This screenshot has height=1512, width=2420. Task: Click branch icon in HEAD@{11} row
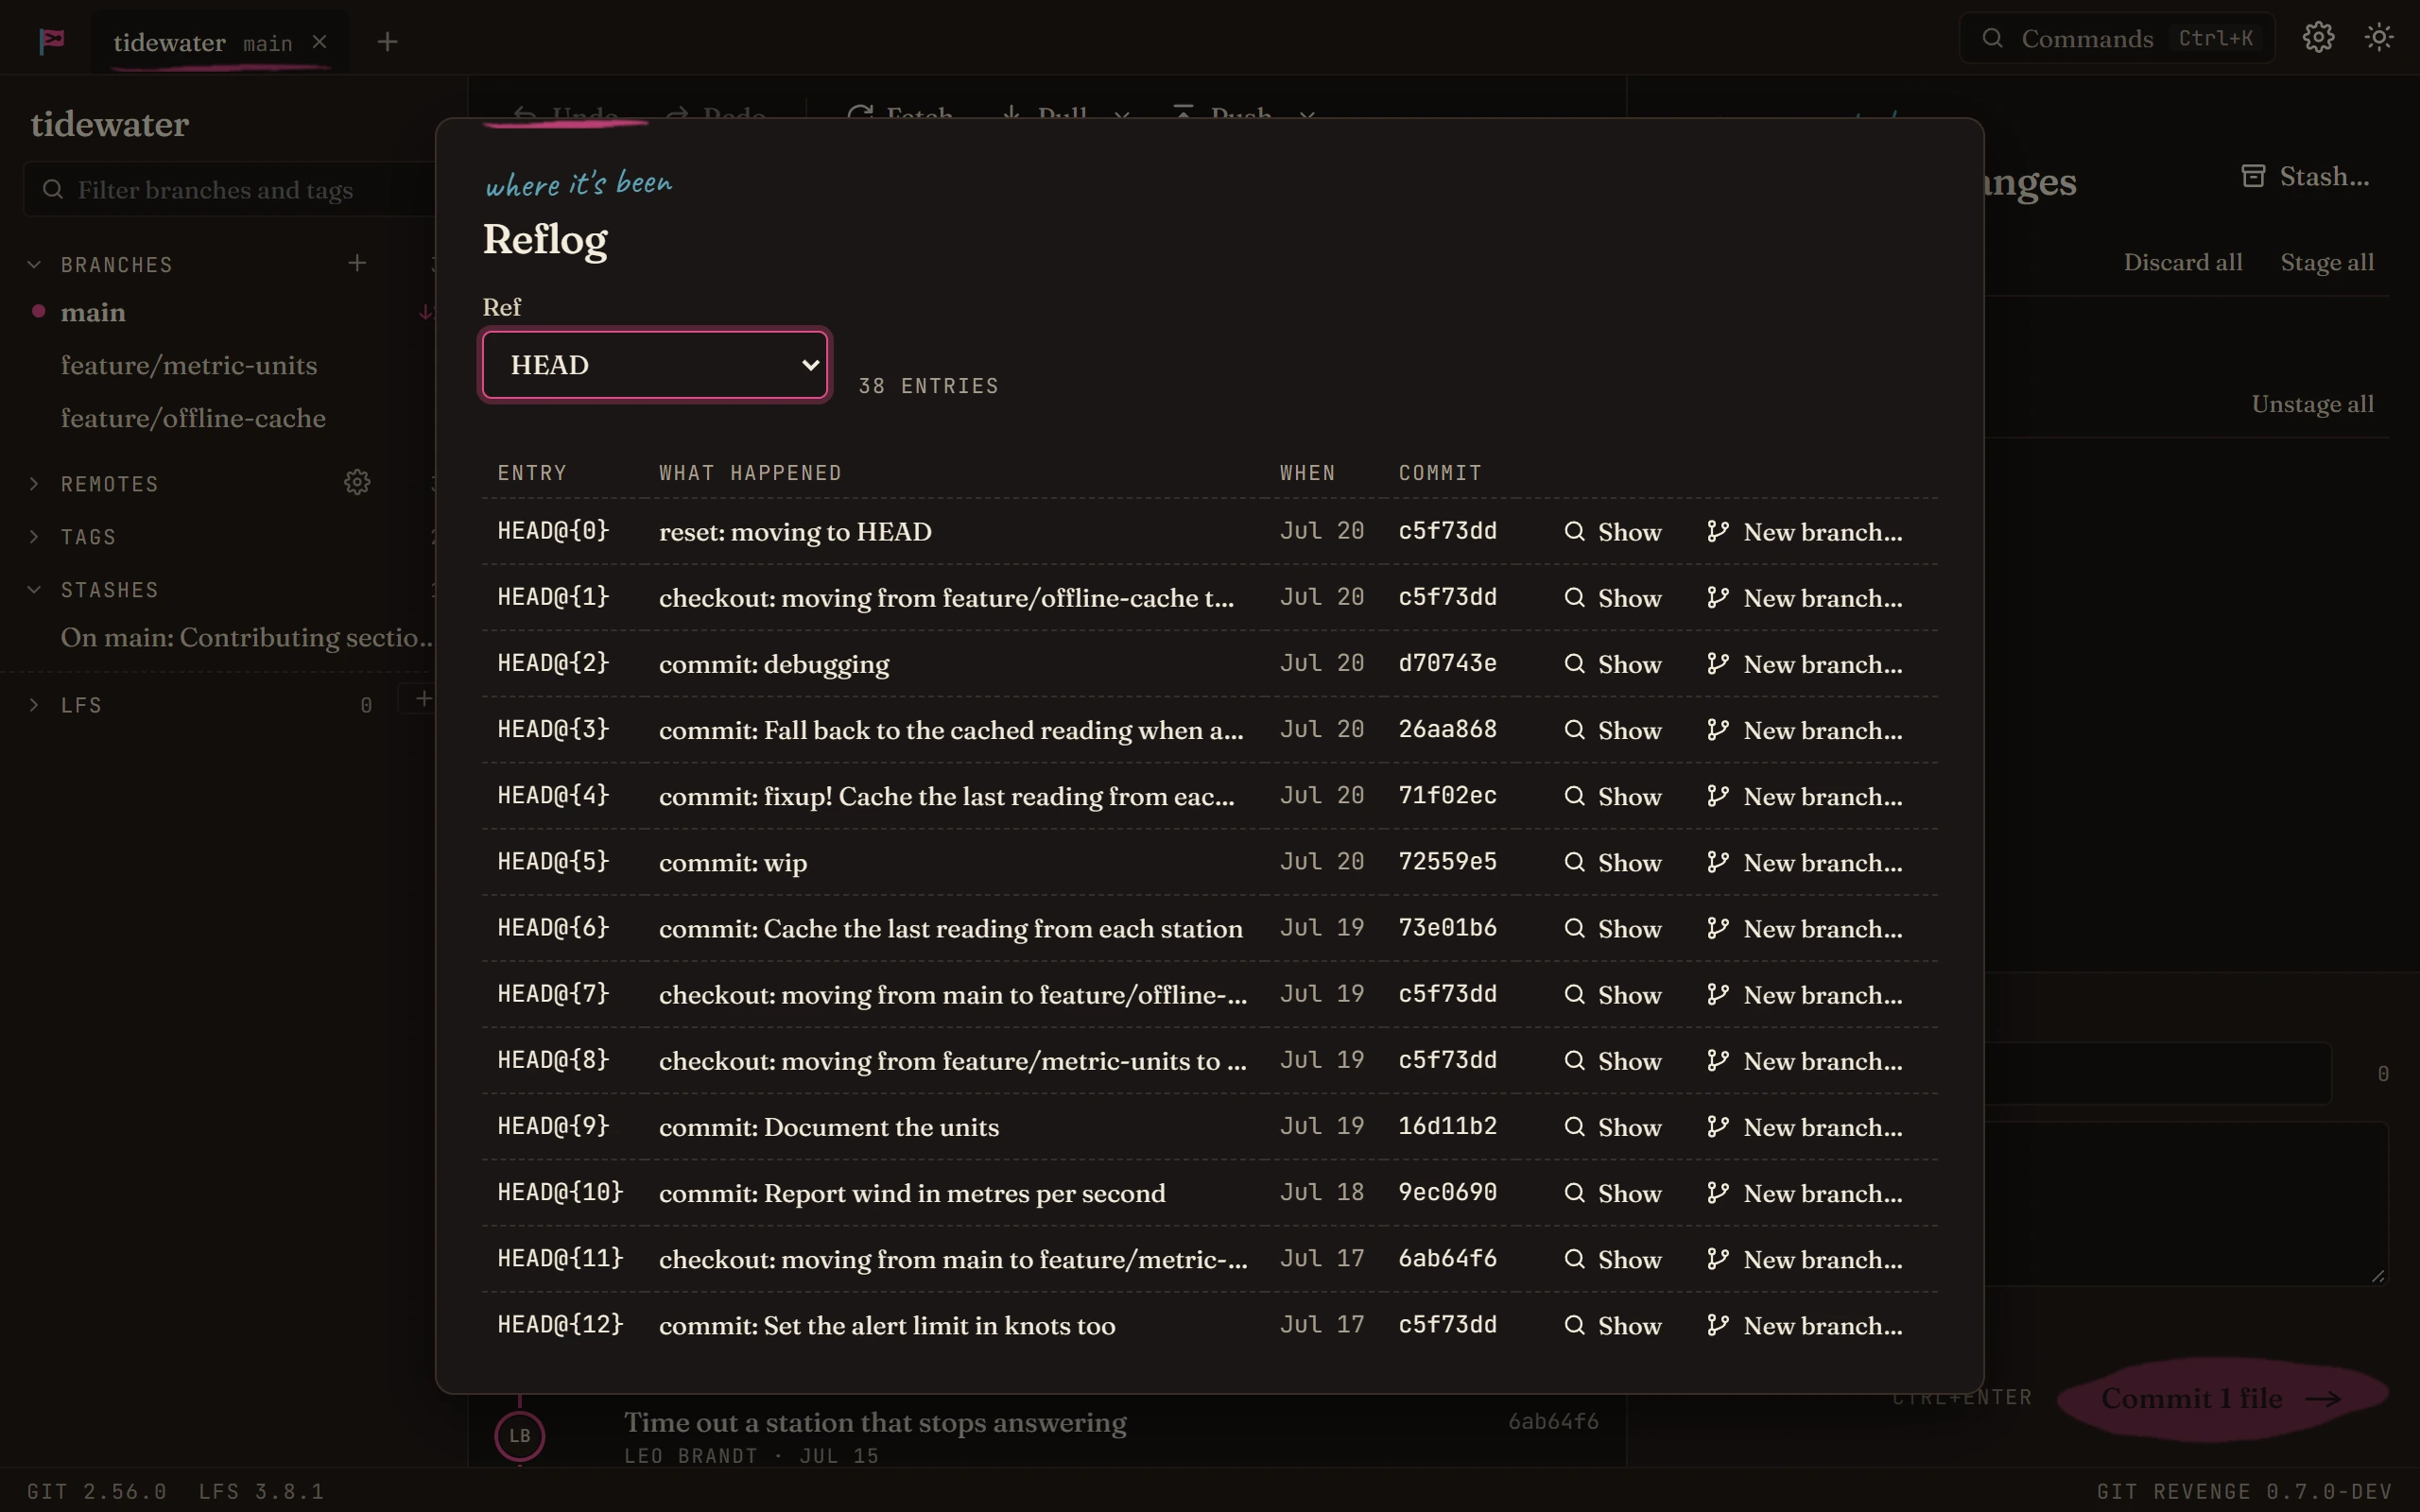[1718, 1259]
